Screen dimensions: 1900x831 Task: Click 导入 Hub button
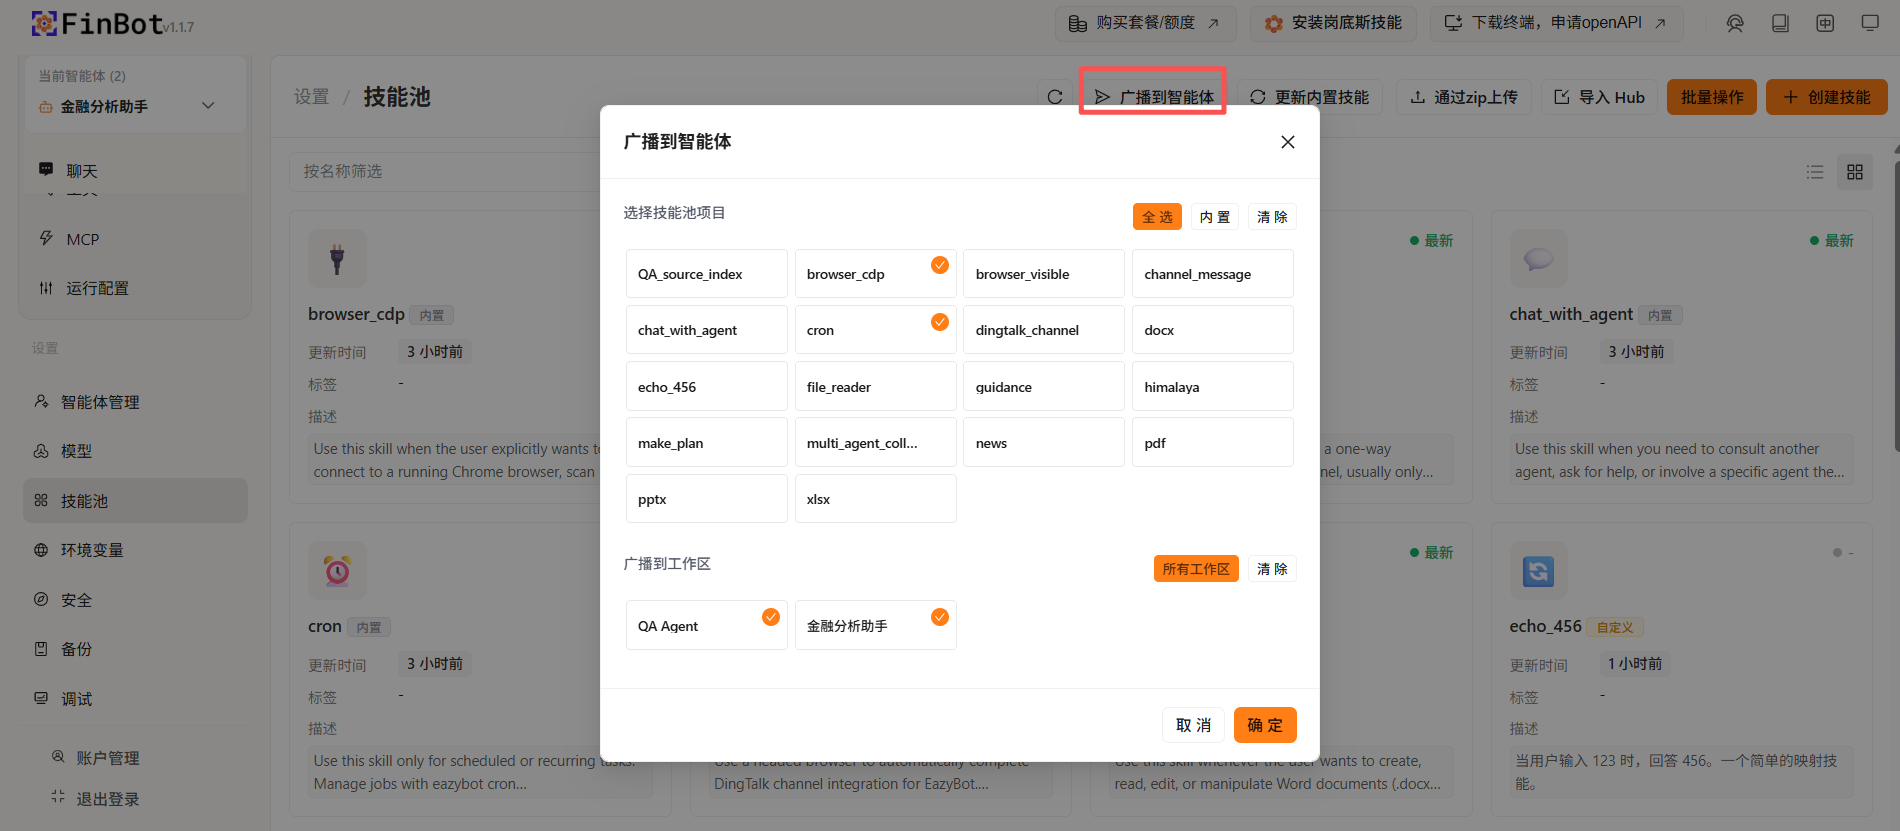[x=1600, y=97]
